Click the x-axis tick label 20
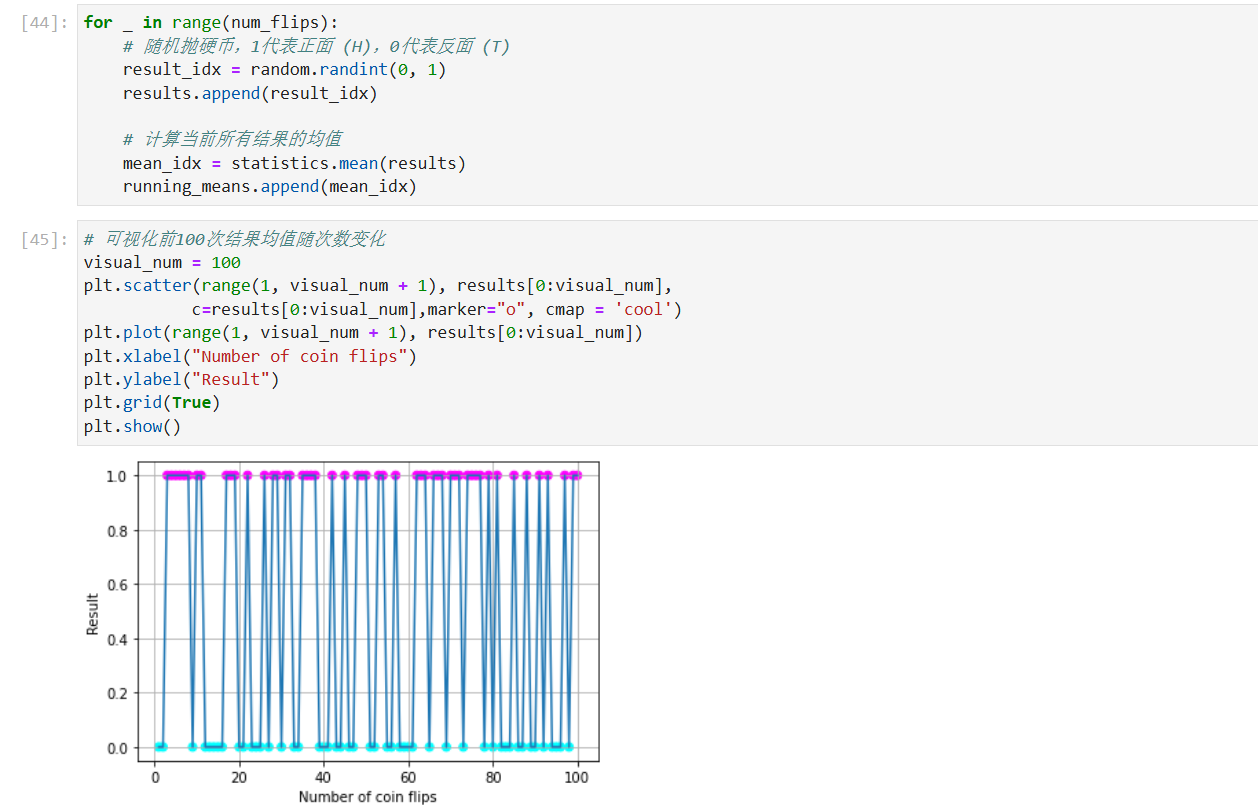1258x812 pixels. pos(239,776)
